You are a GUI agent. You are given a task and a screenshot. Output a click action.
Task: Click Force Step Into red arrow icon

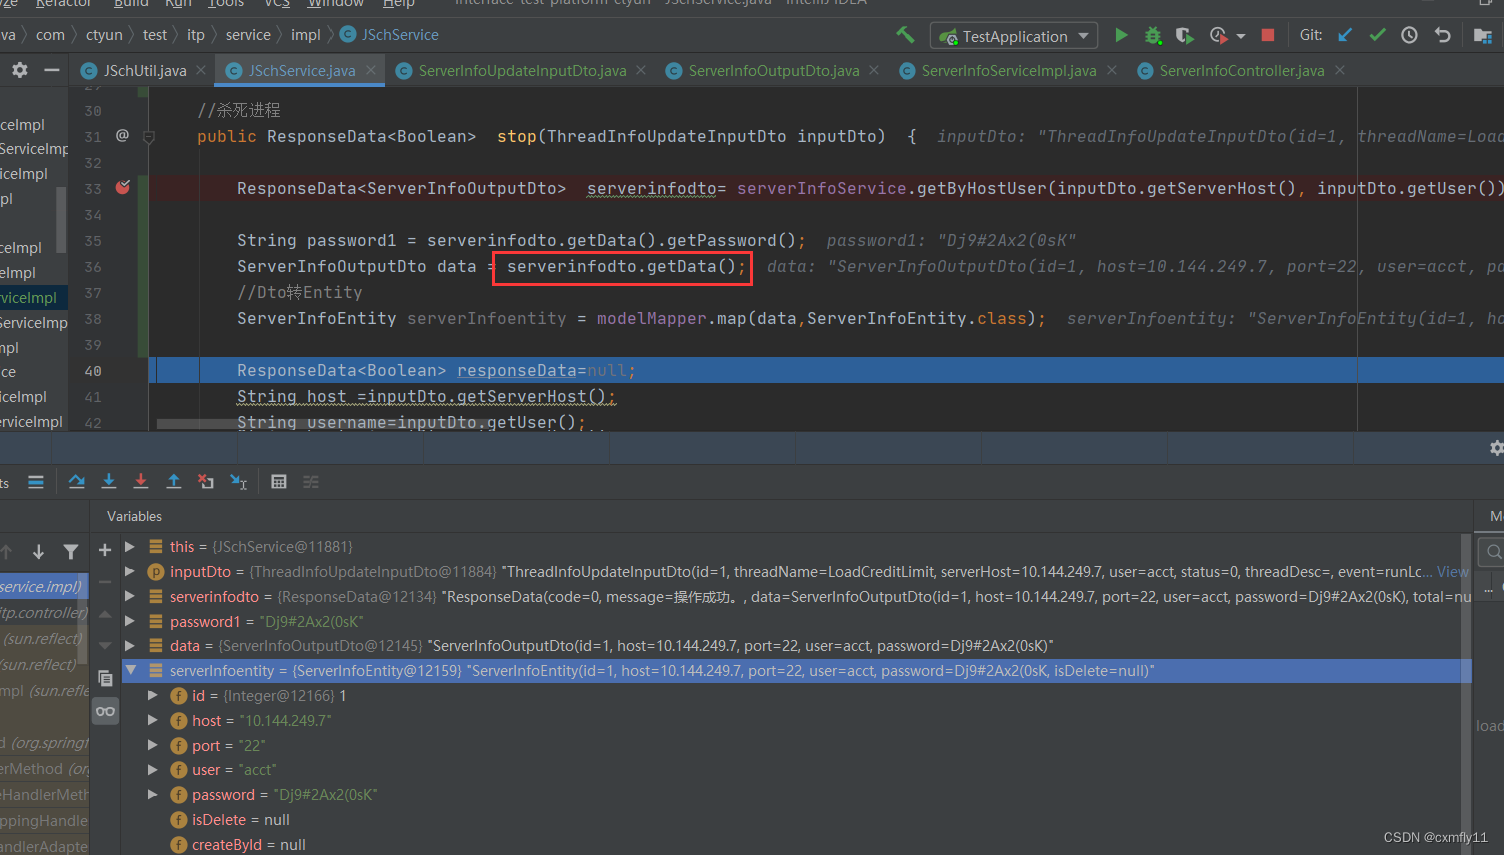pyautogui.click(x=141, y=481)
